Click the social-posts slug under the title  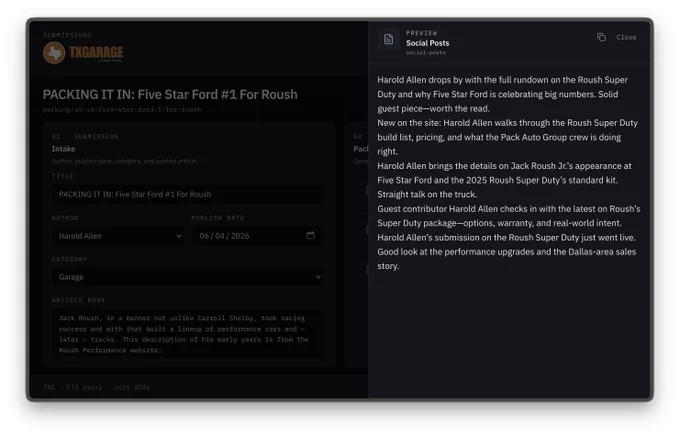(425, 53)
